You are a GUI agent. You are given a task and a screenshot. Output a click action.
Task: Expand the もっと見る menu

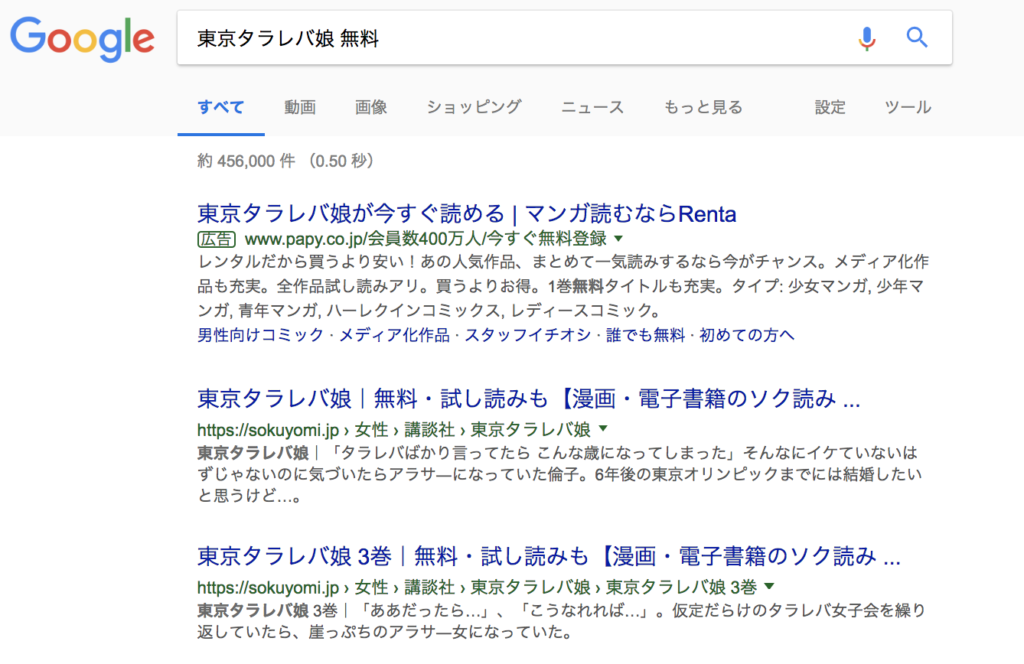click(x=703, y=107)
